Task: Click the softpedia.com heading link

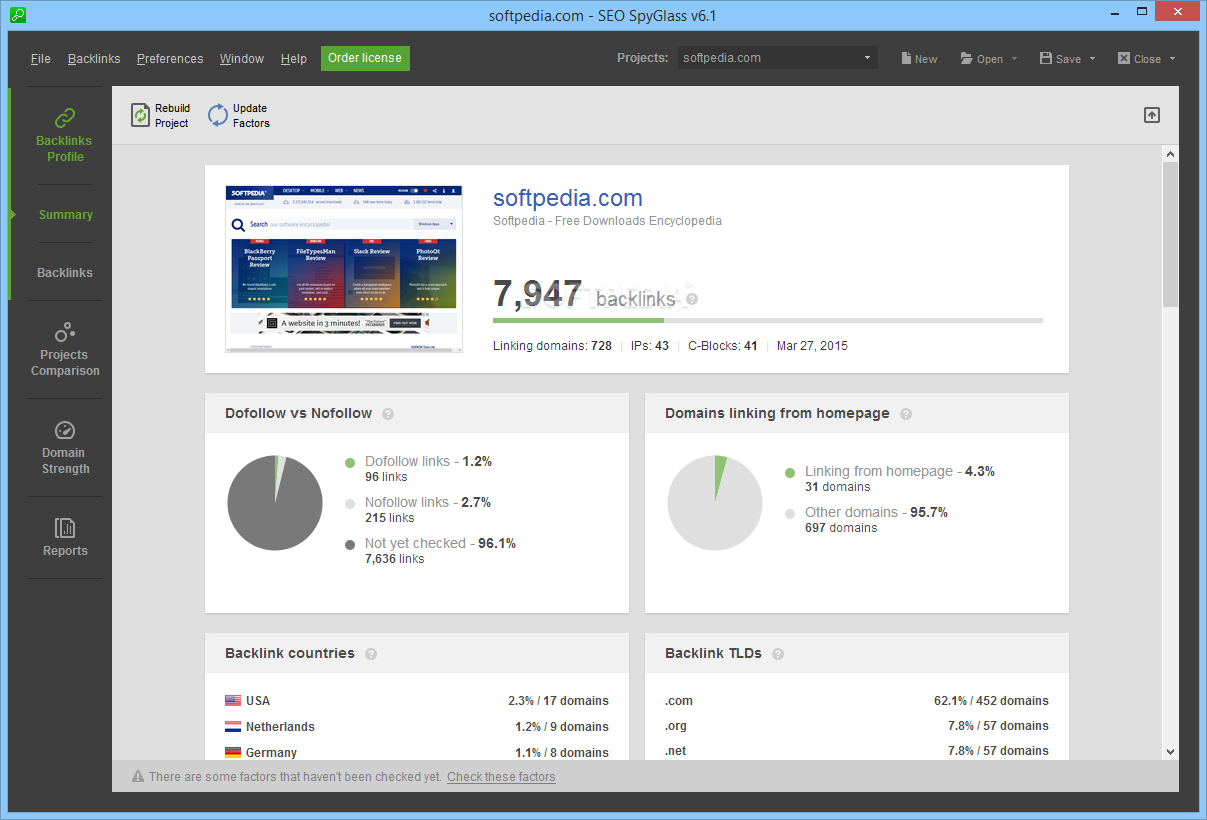Action: coord(568,198)
